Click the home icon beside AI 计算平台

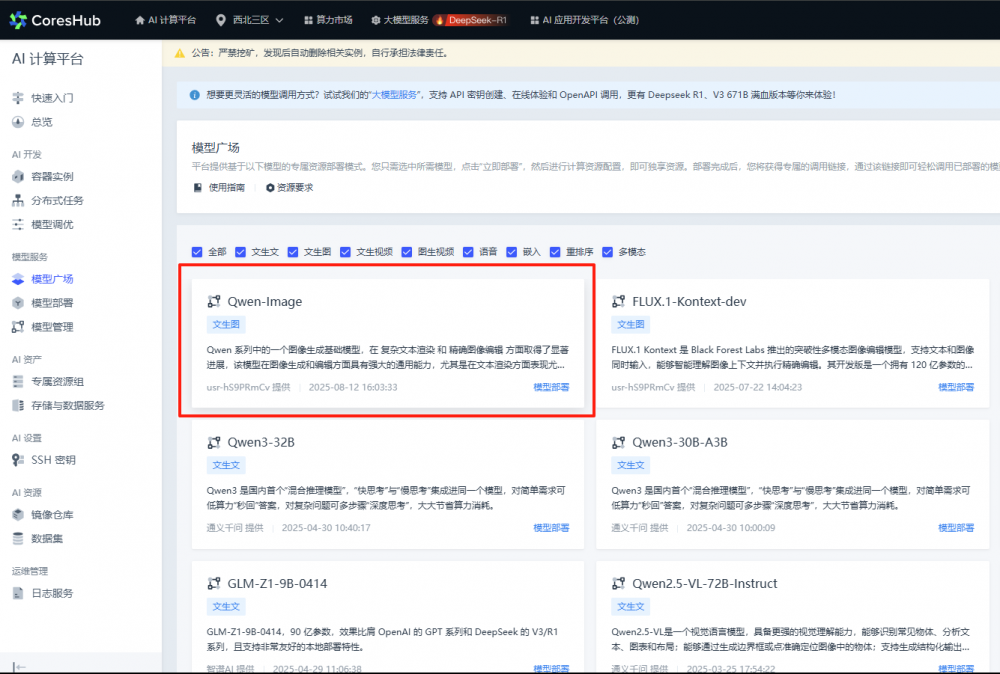pos(140,20)
